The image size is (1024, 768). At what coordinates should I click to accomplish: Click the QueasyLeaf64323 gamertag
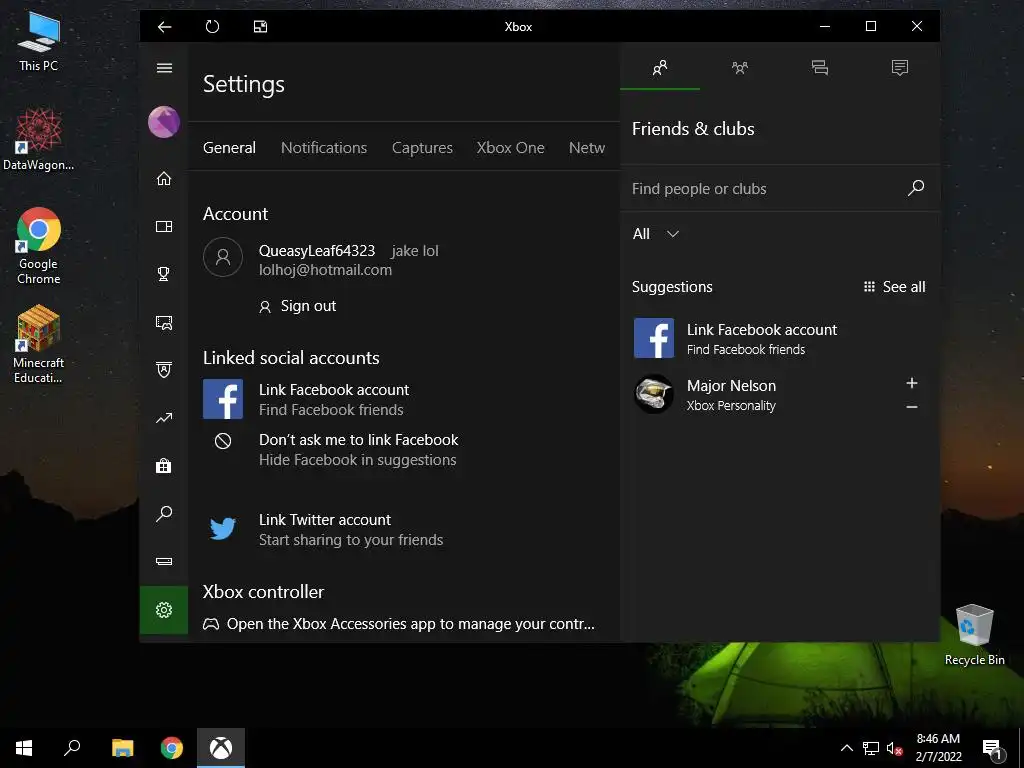point(317,251)
